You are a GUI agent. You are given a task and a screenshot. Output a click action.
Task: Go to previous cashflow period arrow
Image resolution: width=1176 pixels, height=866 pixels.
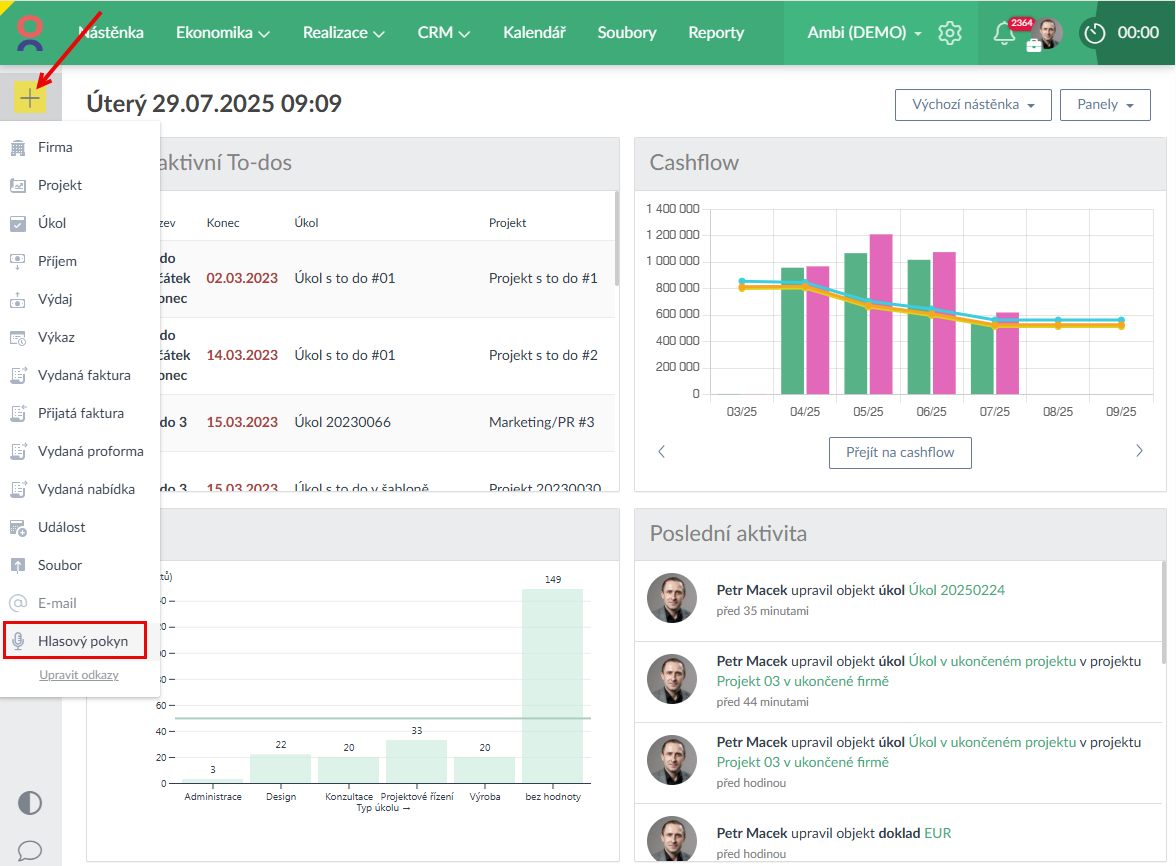tap(661, 451)
